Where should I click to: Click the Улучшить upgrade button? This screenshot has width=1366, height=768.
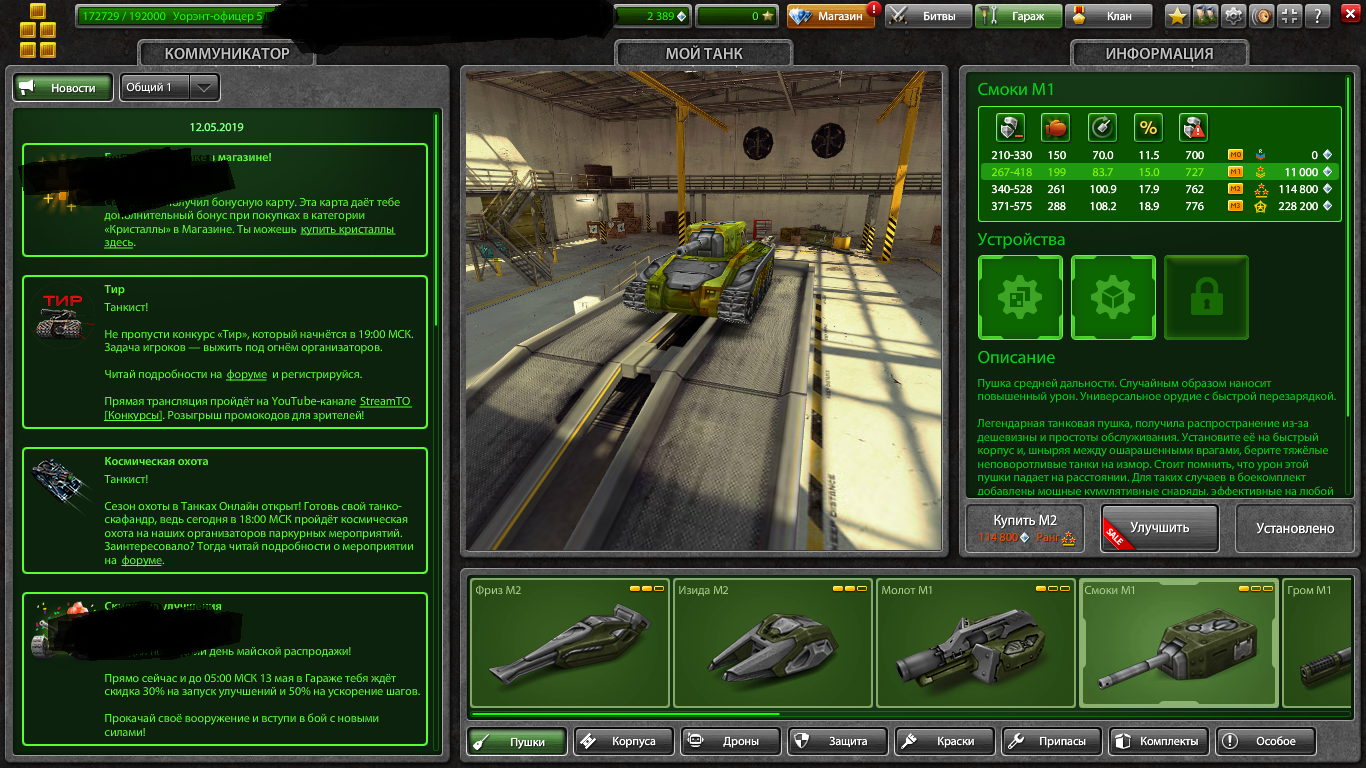(x=1159, y=528)
